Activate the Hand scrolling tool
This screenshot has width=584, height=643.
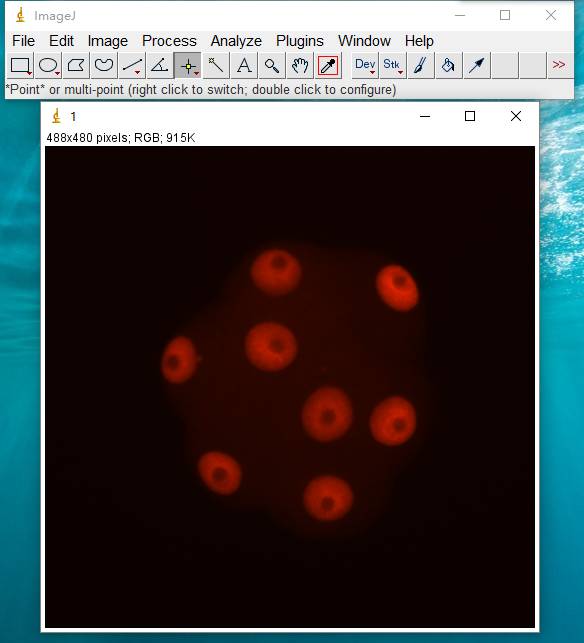[x=300, y=65]
